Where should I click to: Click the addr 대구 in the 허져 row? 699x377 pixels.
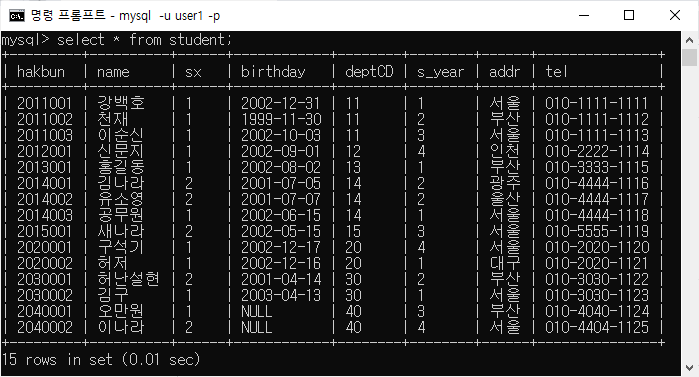(x=505, y=263)
